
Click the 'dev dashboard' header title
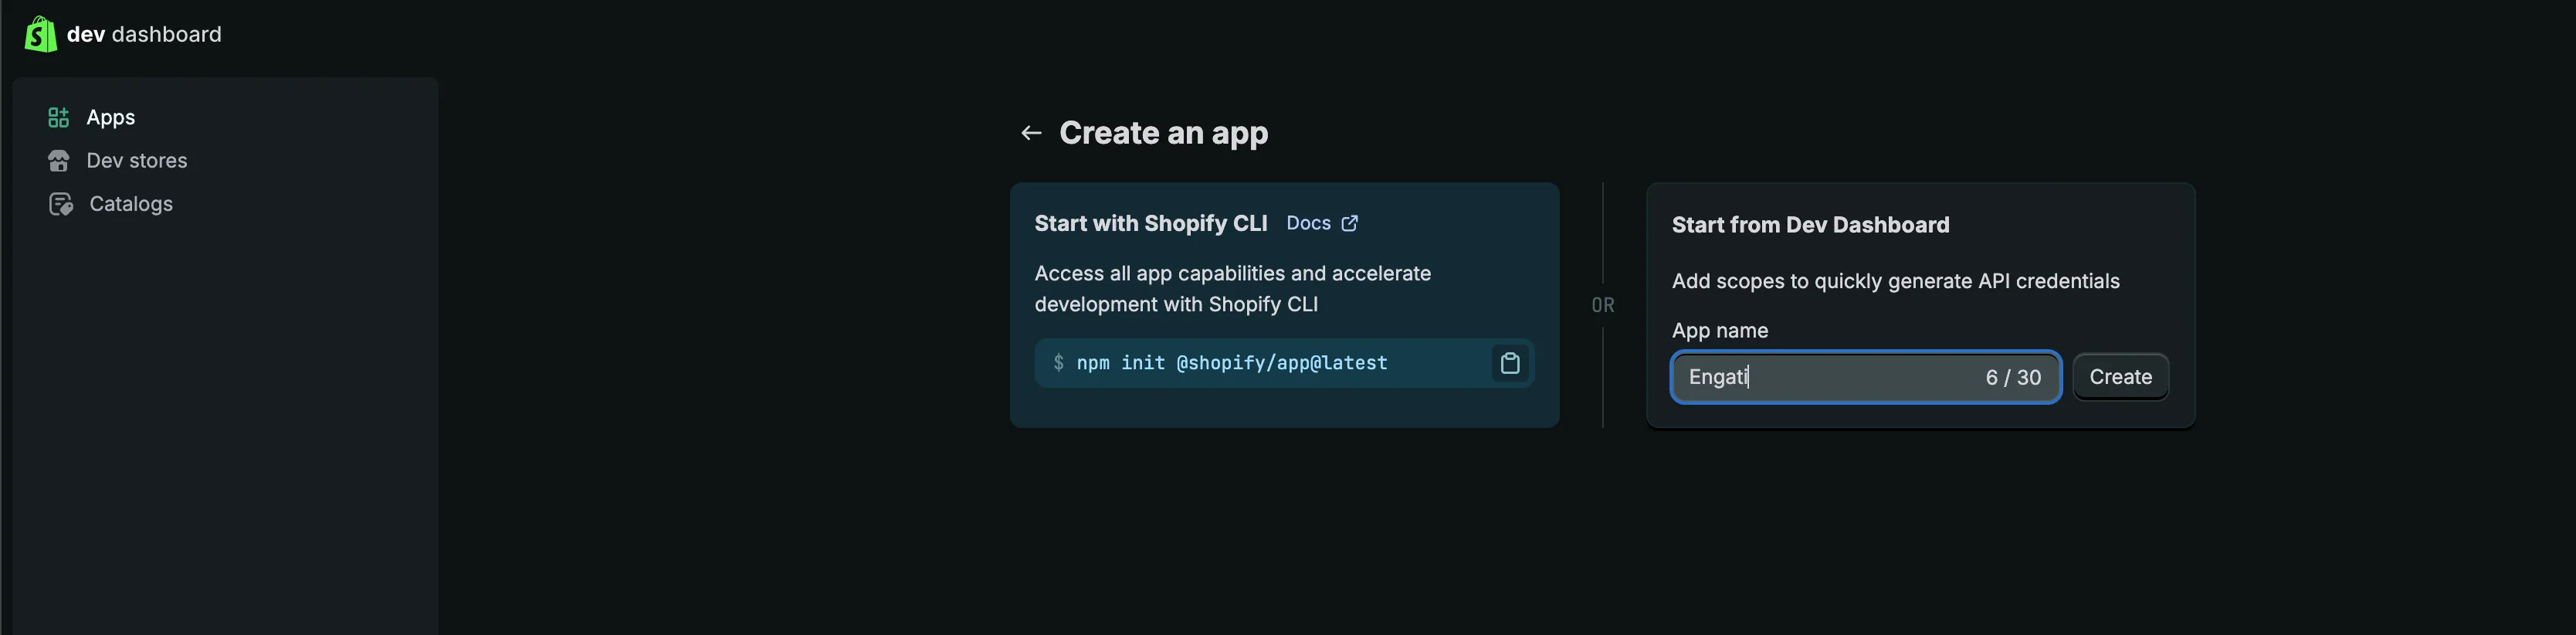pyautogui.click(x=144, y=34)
